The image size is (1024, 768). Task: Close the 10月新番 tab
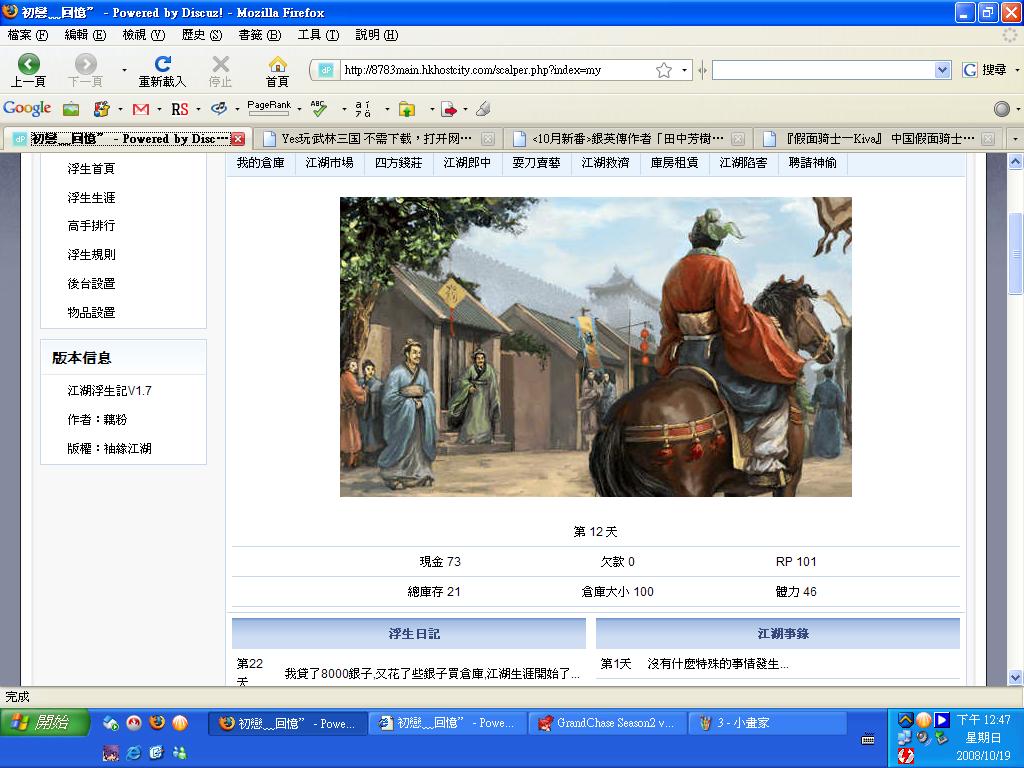737,138
